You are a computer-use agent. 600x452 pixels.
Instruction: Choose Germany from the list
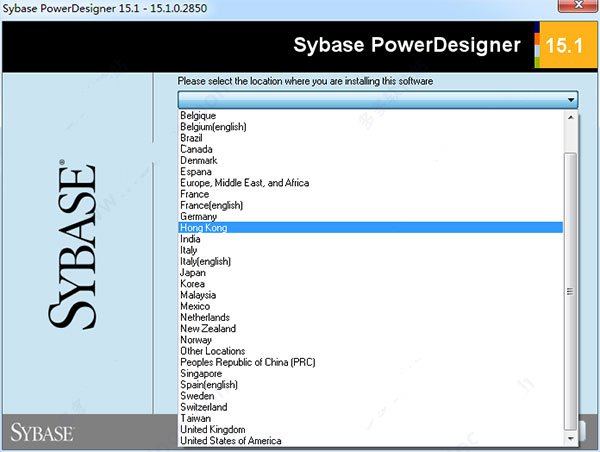pos(370,217)
